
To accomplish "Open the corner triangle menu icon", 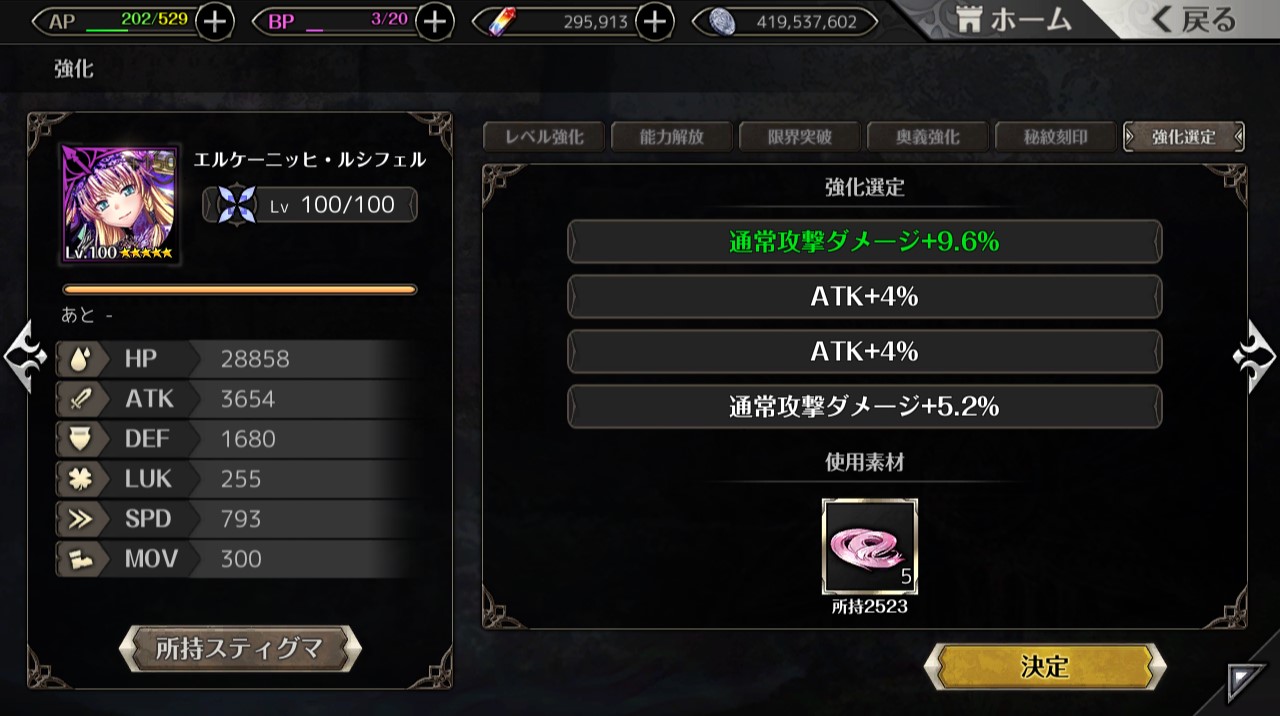I will point(1245,682).
